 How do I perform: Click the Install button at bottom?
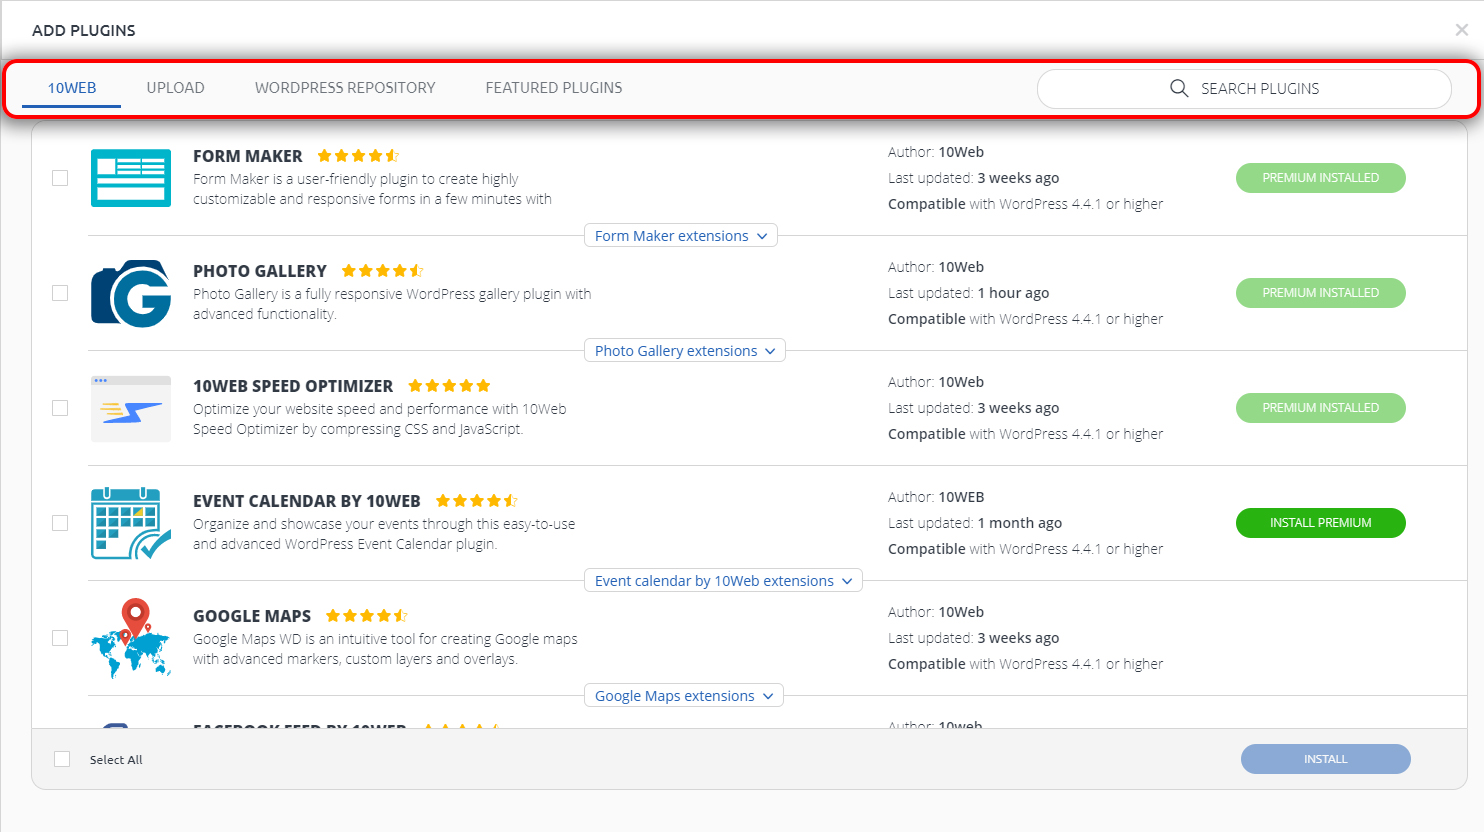(x=1326, y=759)
